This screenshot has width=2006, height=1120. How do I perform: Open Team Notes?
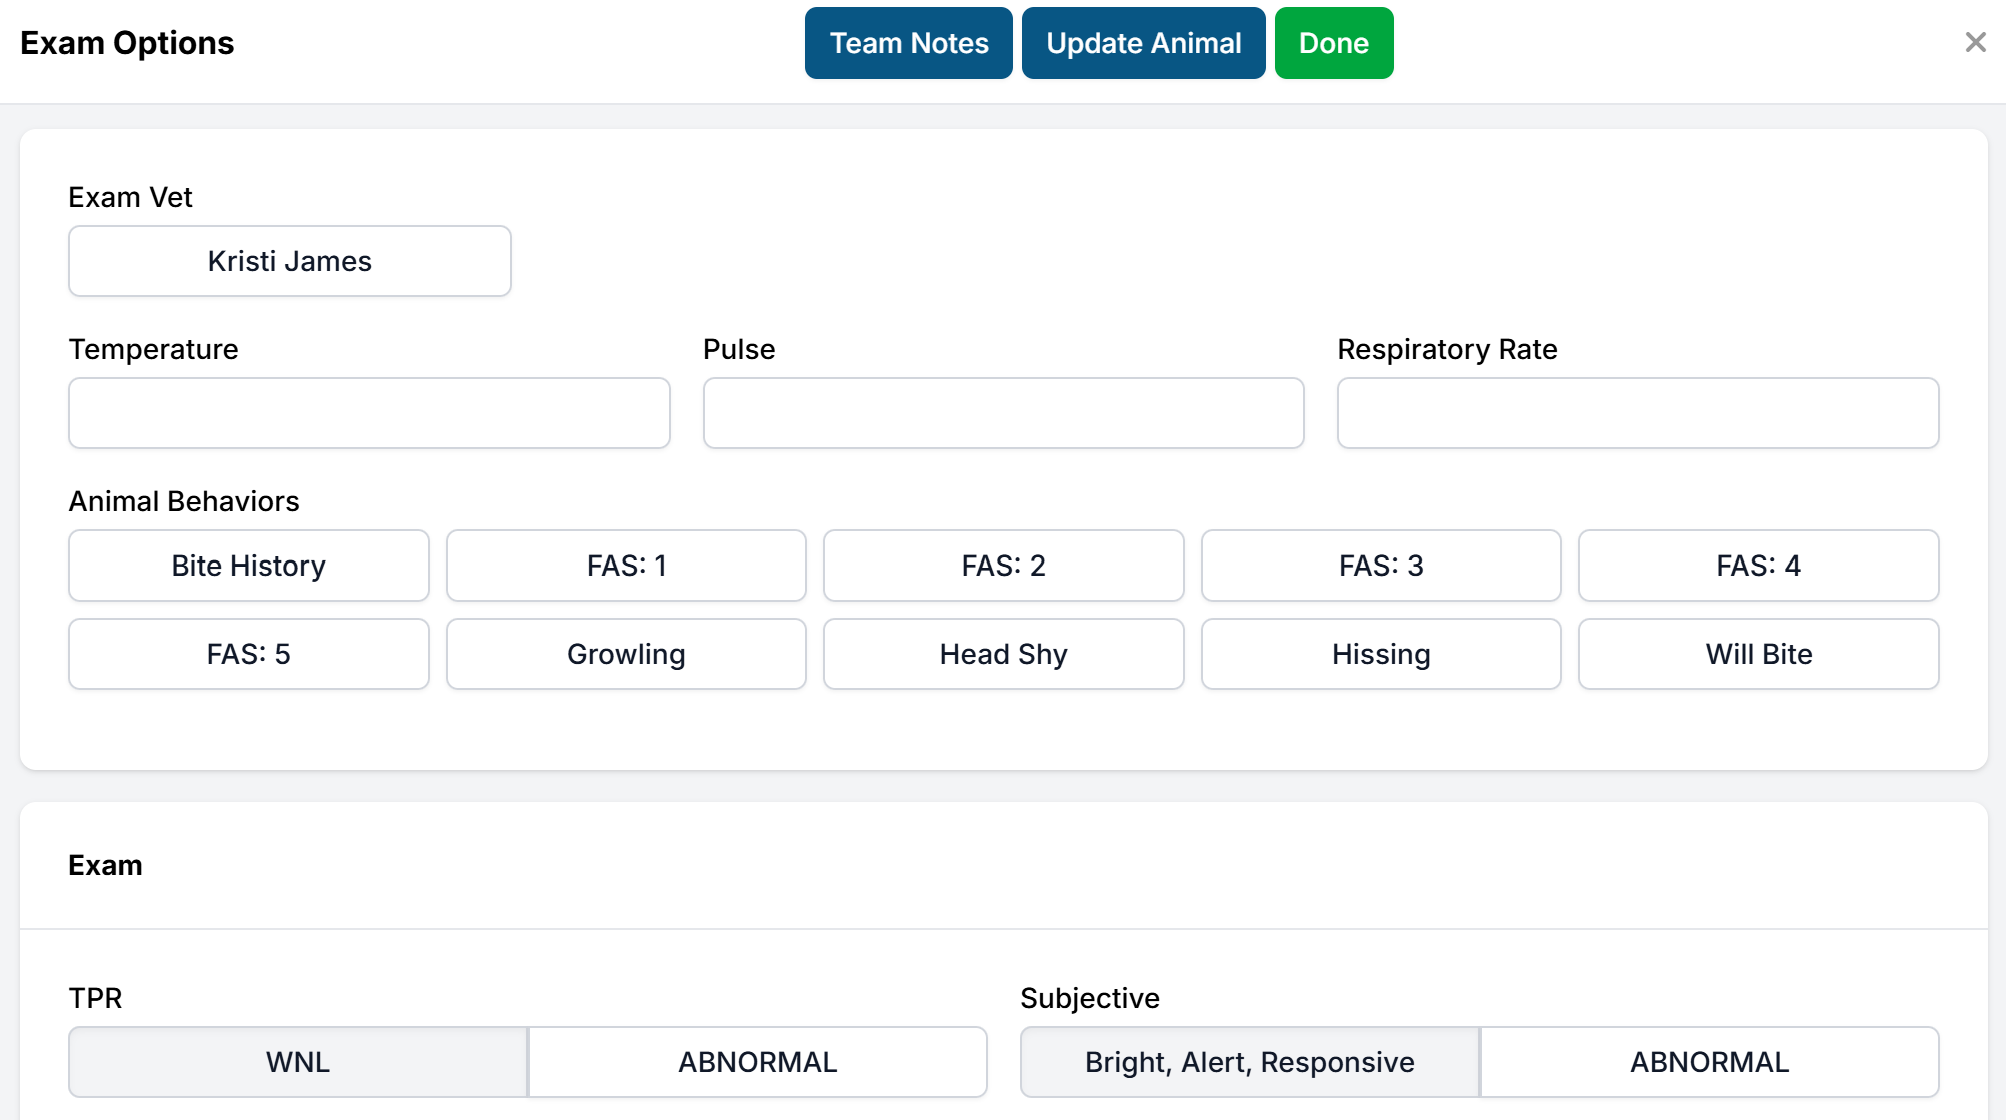pyautogui.click(x=908, y=43)
